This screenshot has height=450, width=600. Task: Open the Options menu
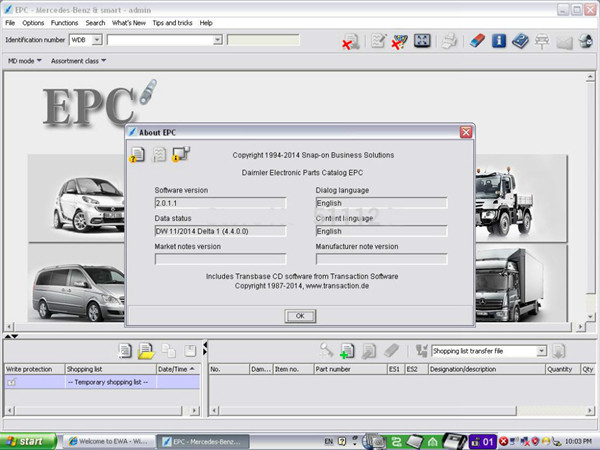[x=33, y=23]
